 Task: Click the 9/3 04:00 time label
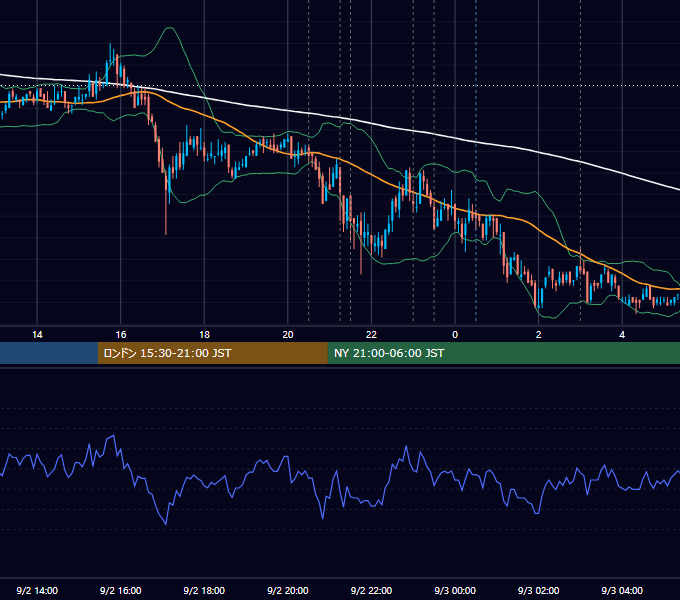(x=622, y=590)
